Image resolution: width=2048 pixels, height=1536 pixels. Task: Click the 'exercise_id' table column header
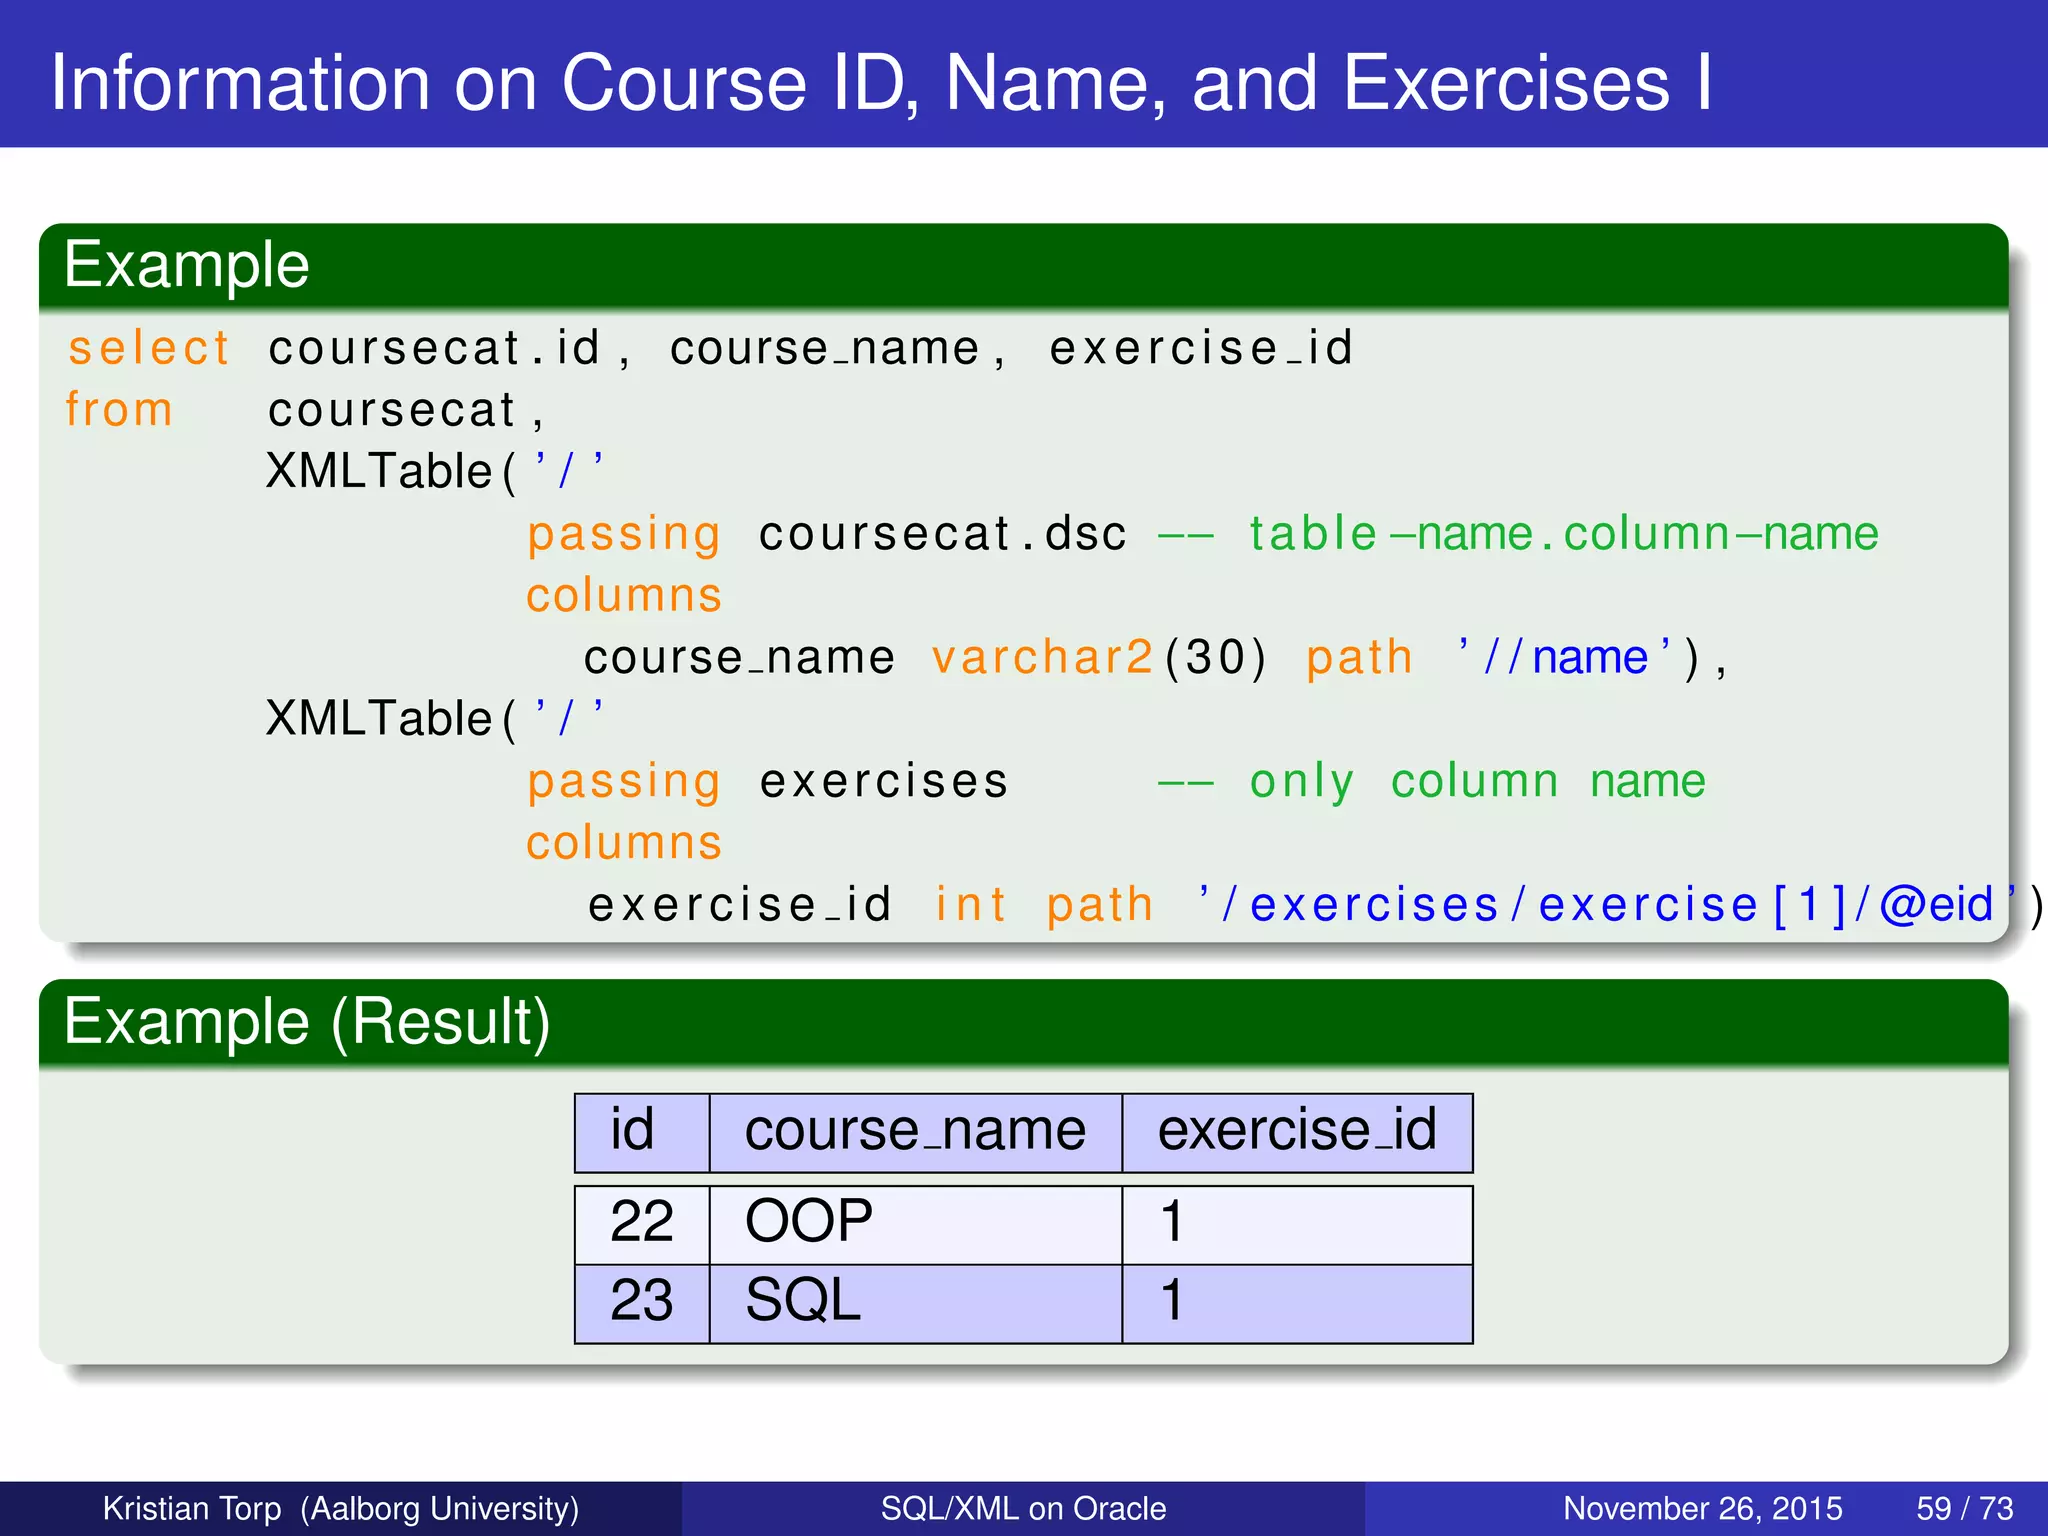tap(1297, 1133)
